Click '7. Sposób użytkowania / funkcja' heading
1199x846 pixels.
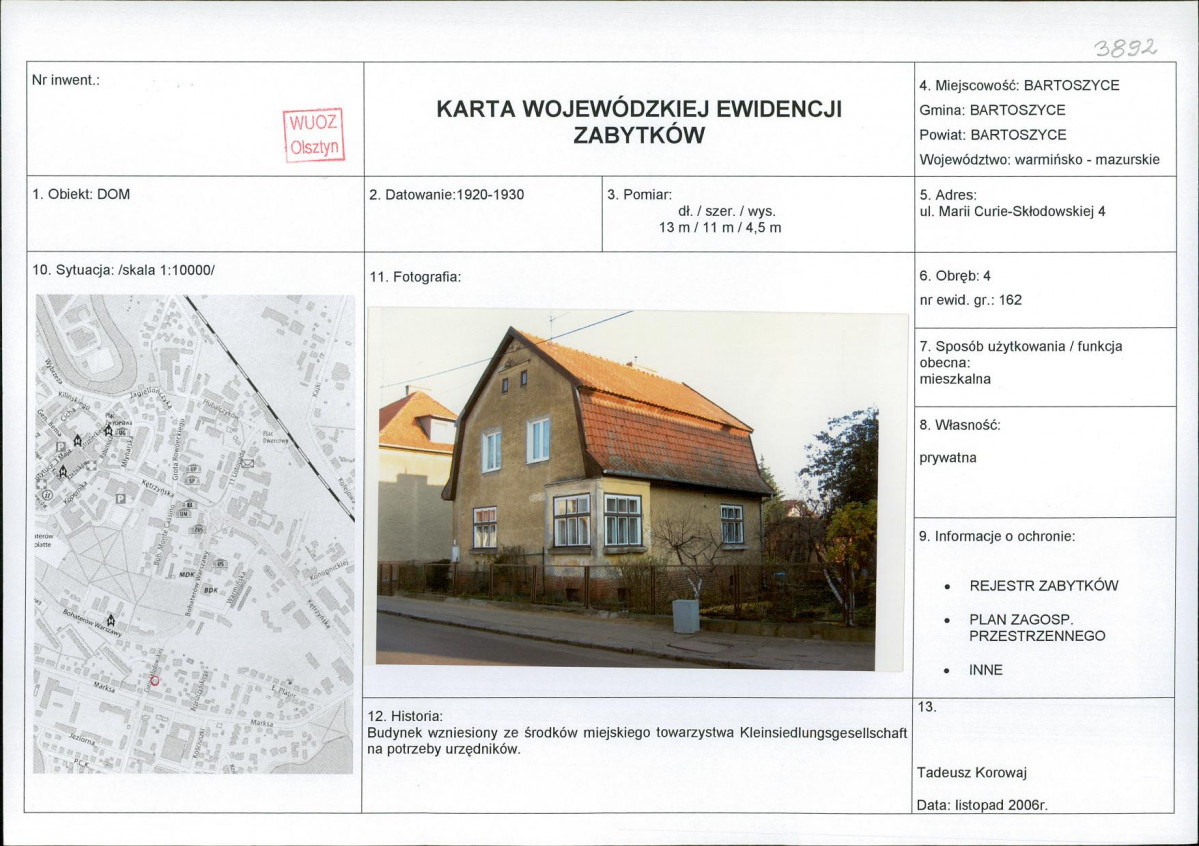1021,346
